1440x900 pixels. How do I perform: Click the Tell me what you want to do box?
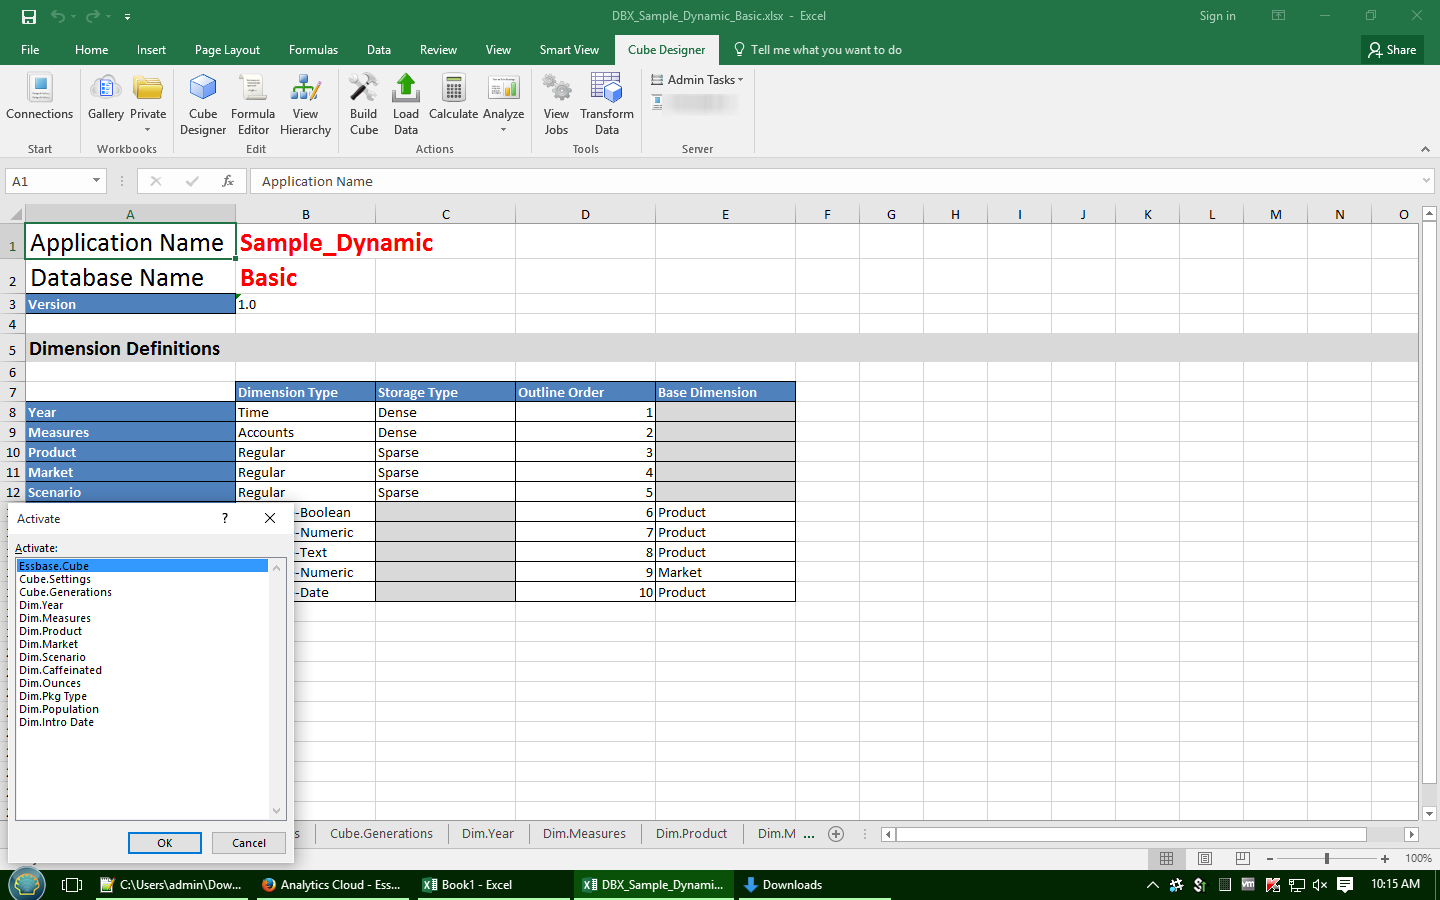(x=817, y=50)
